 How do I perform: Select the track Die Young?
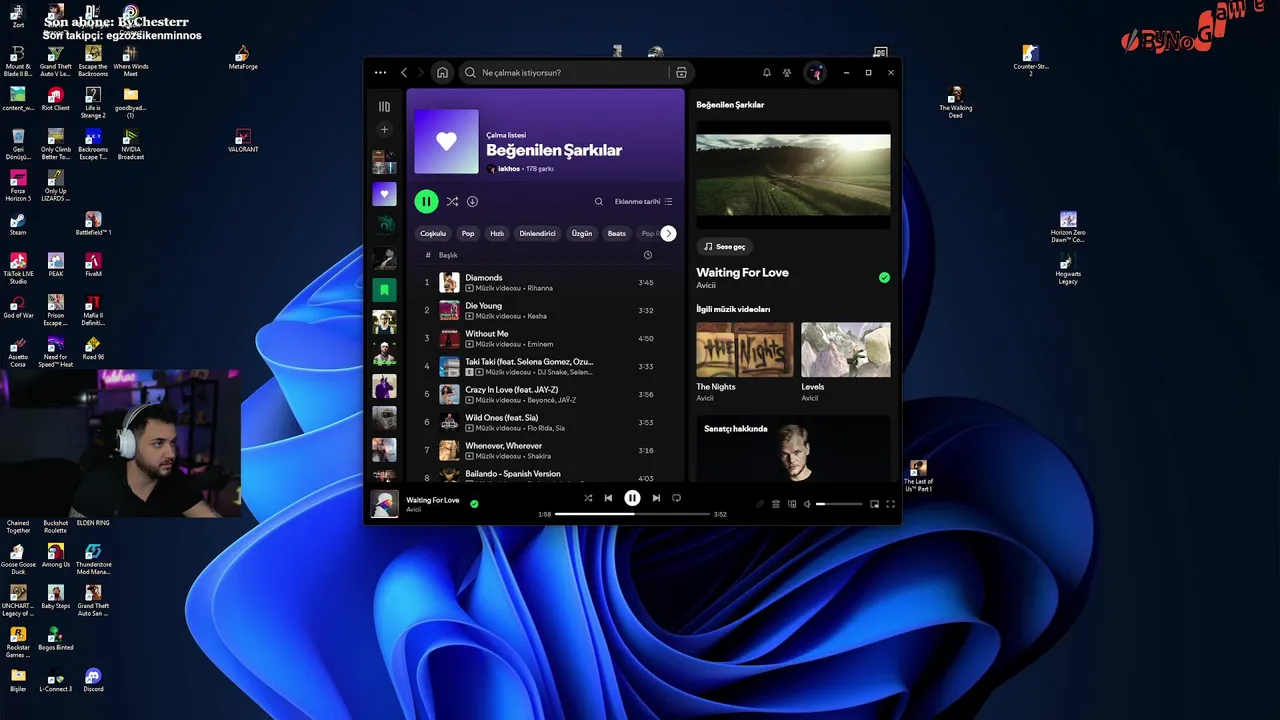[545, 311]
